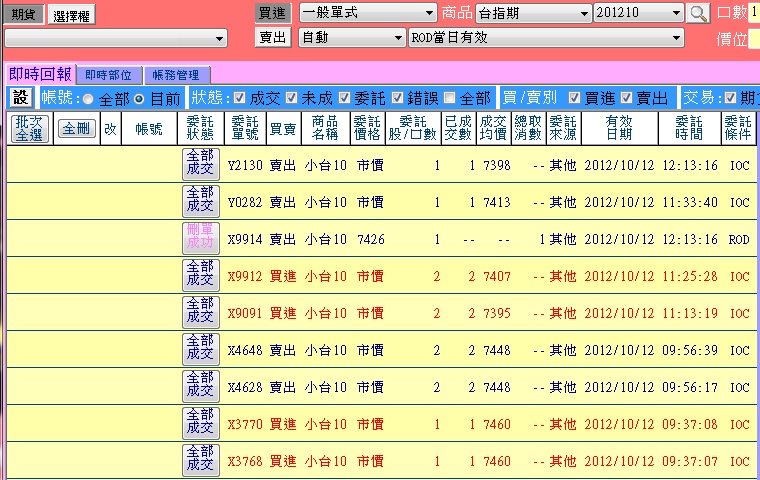Click the 價位 price input field

(754, 39)
